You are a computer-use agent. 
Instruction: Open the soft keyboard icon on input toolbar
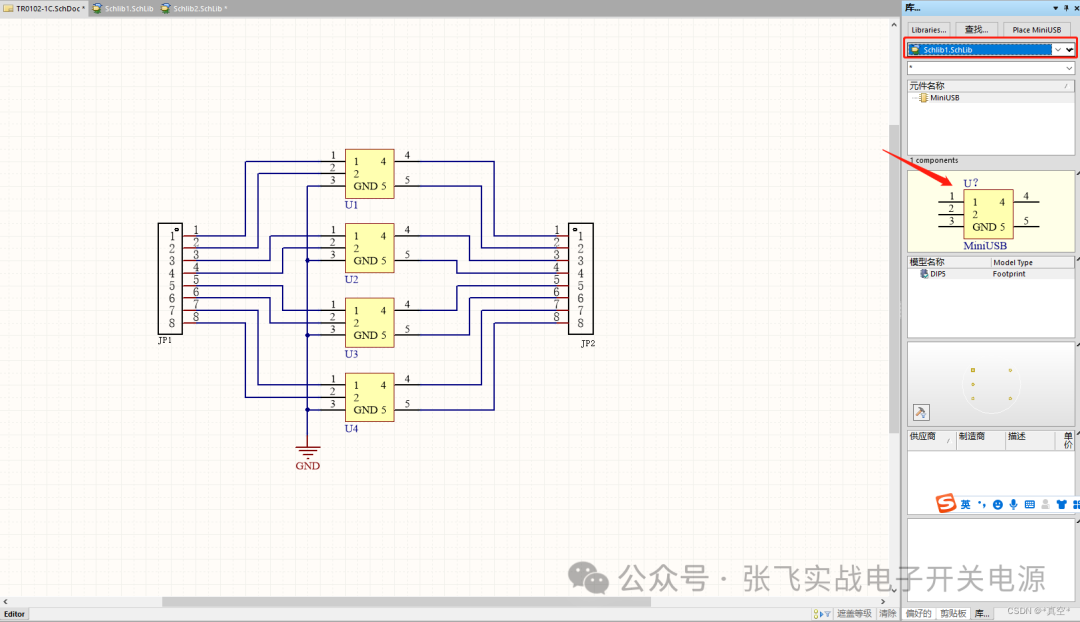pyautogui.click(x=1030, y=504)
